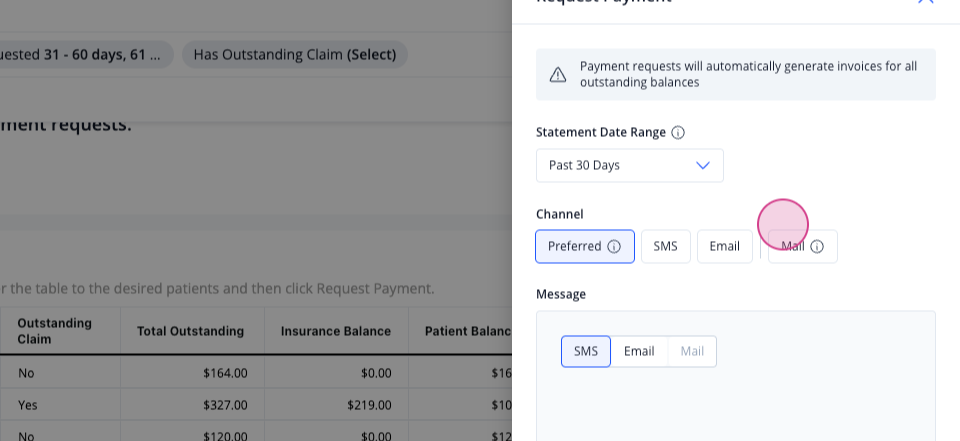The width and height of the screenshot is (960, 441).
Task: Close the Request Payment panel
Action: pos(925,0)
